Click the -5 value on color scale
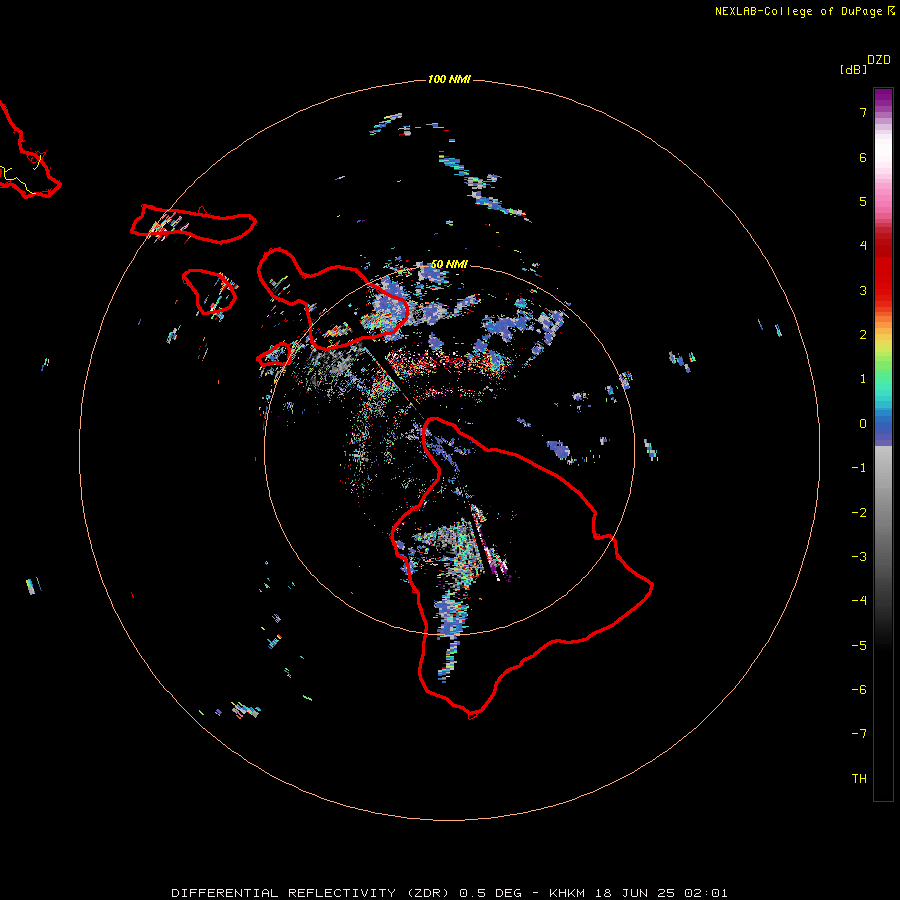This screenshot has width=900, height=900. point(859,646)
